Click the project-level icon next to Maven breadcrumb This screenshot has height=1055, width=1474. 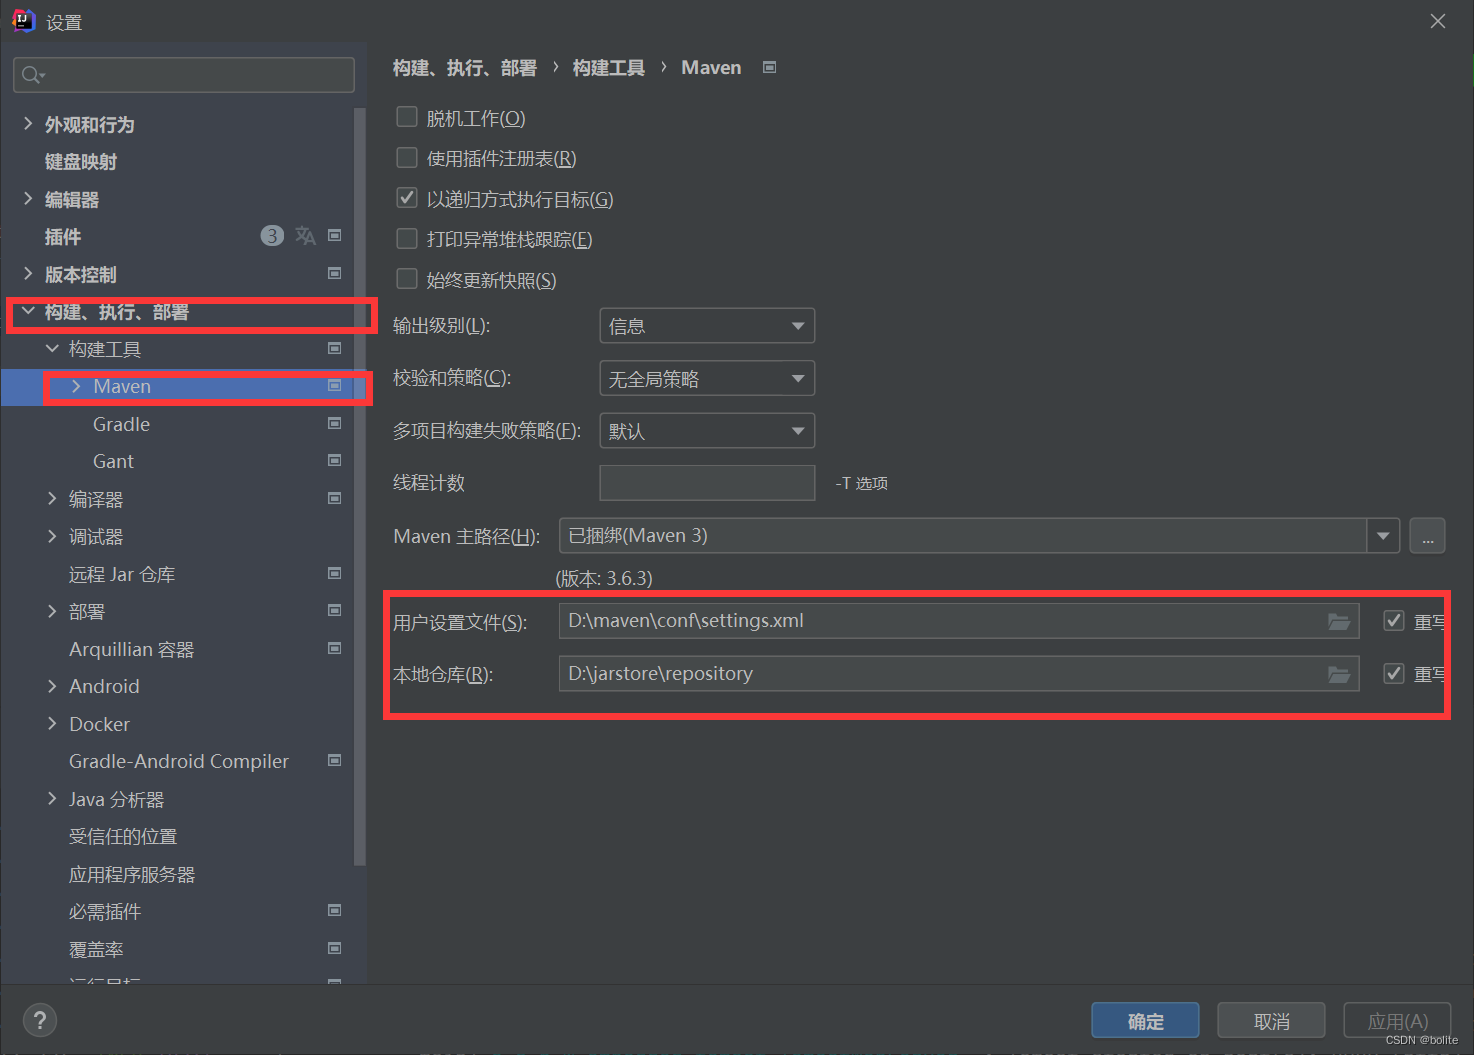(x=769, y=67)
